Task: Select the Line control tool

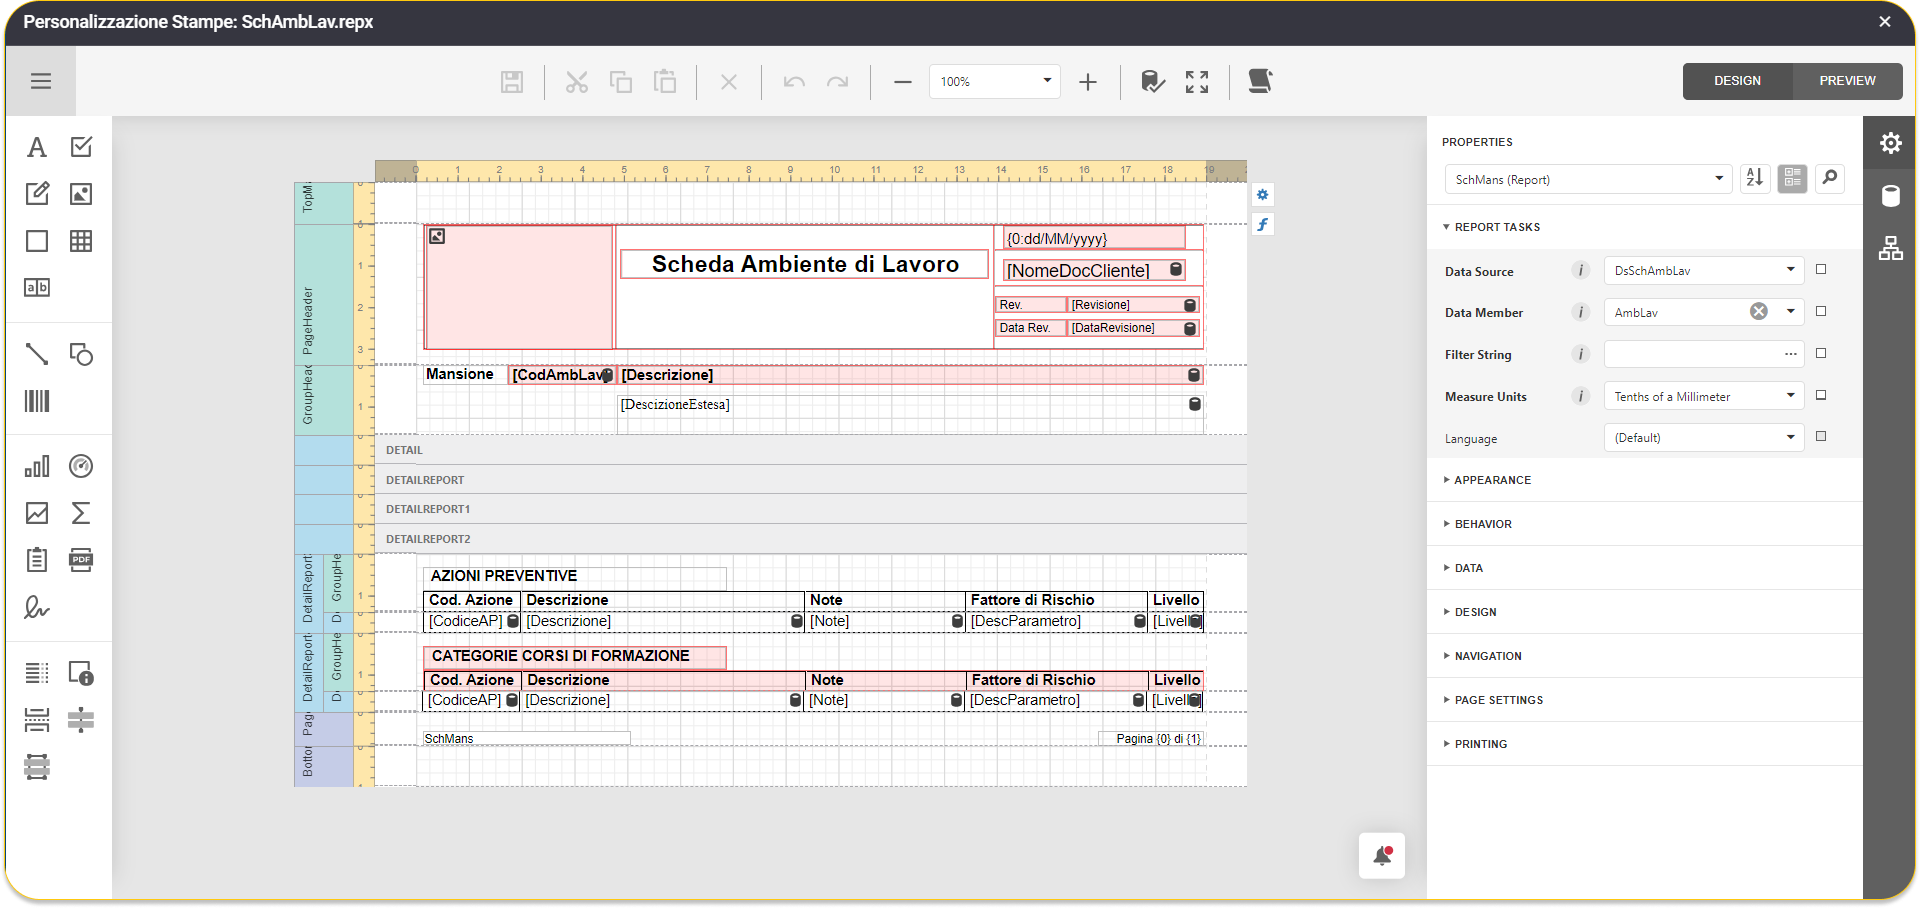Action: coord(37,354)
